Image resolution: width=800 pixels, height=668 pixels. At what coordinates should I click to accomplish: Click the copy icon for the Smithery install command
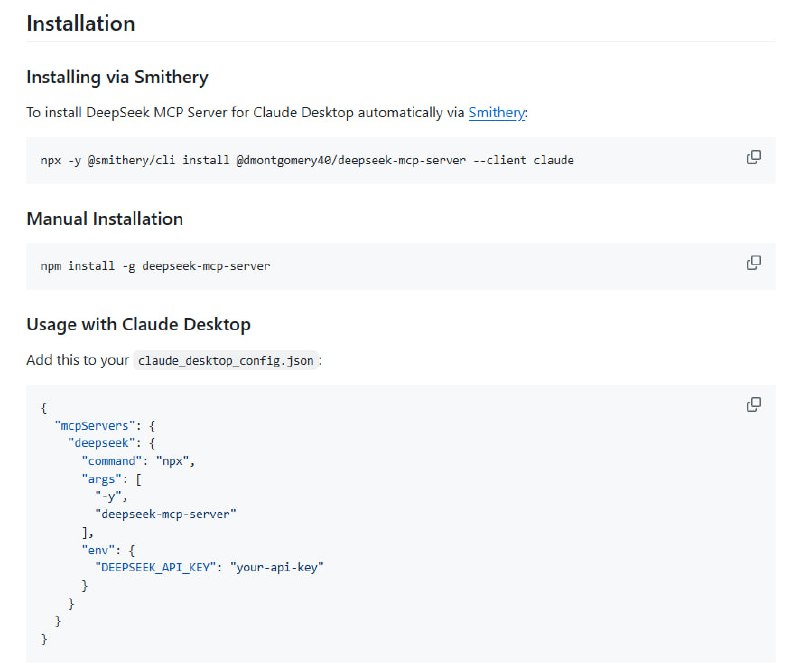tap(753, 158)
